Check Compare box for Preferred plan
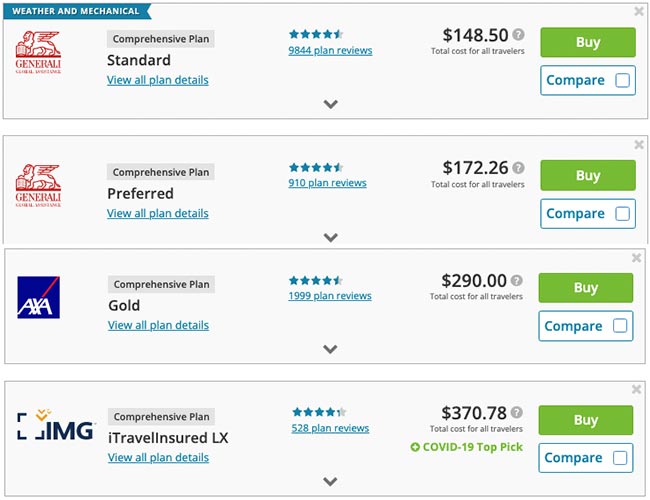The height and width of the screenshot is (500, 650). (623, 213)
